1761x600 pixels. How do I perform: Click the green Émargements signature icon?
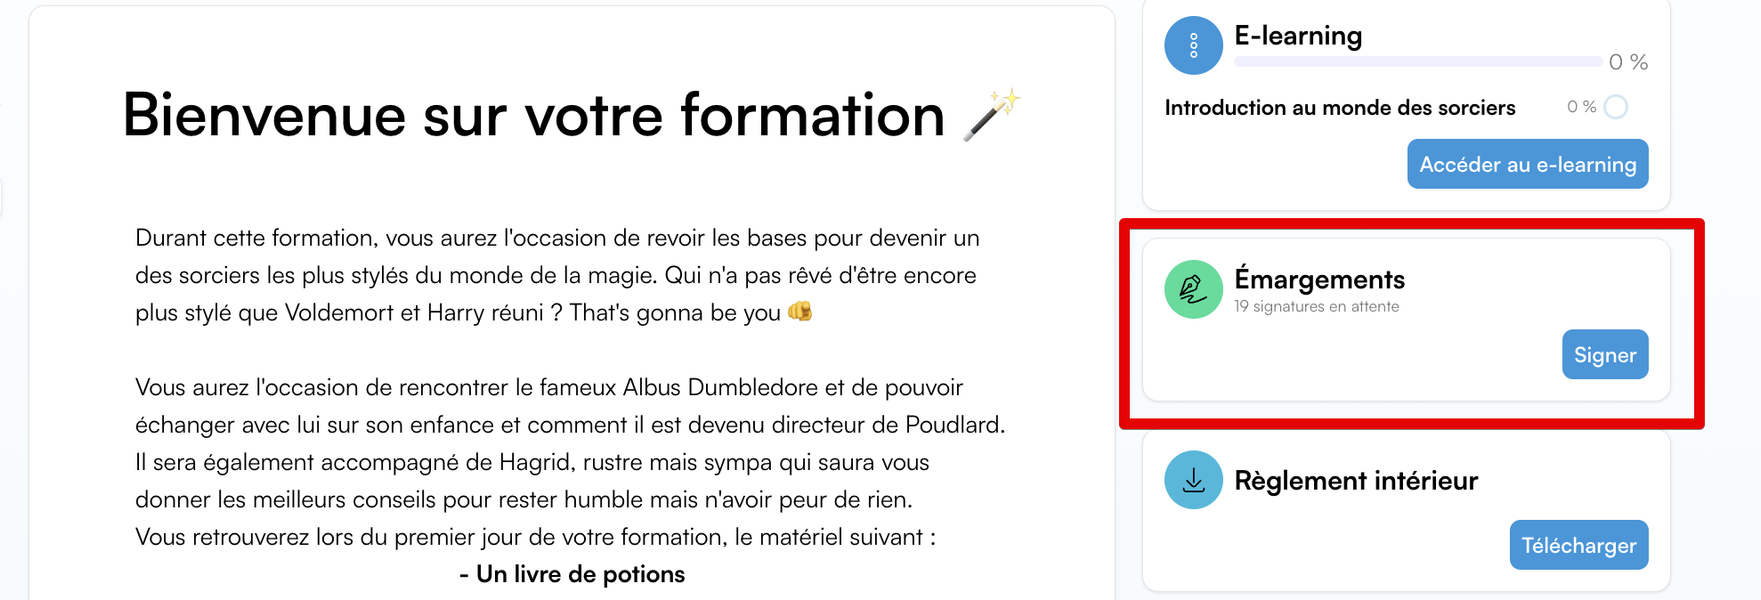pos(1193,289)
